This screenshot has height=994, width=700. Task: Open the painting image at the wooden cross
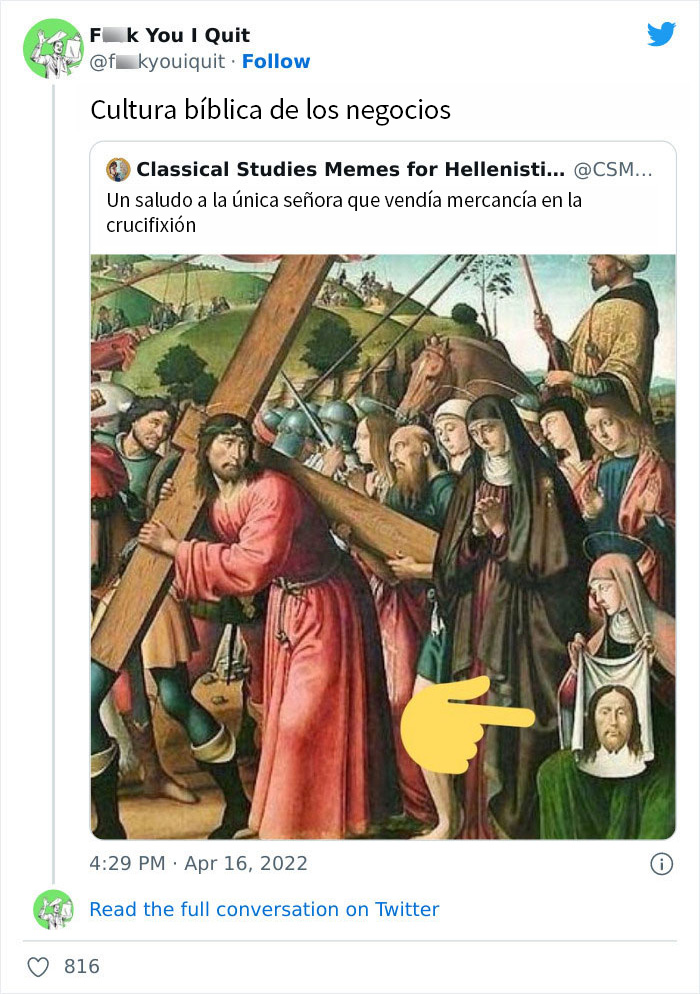point(230,400)
